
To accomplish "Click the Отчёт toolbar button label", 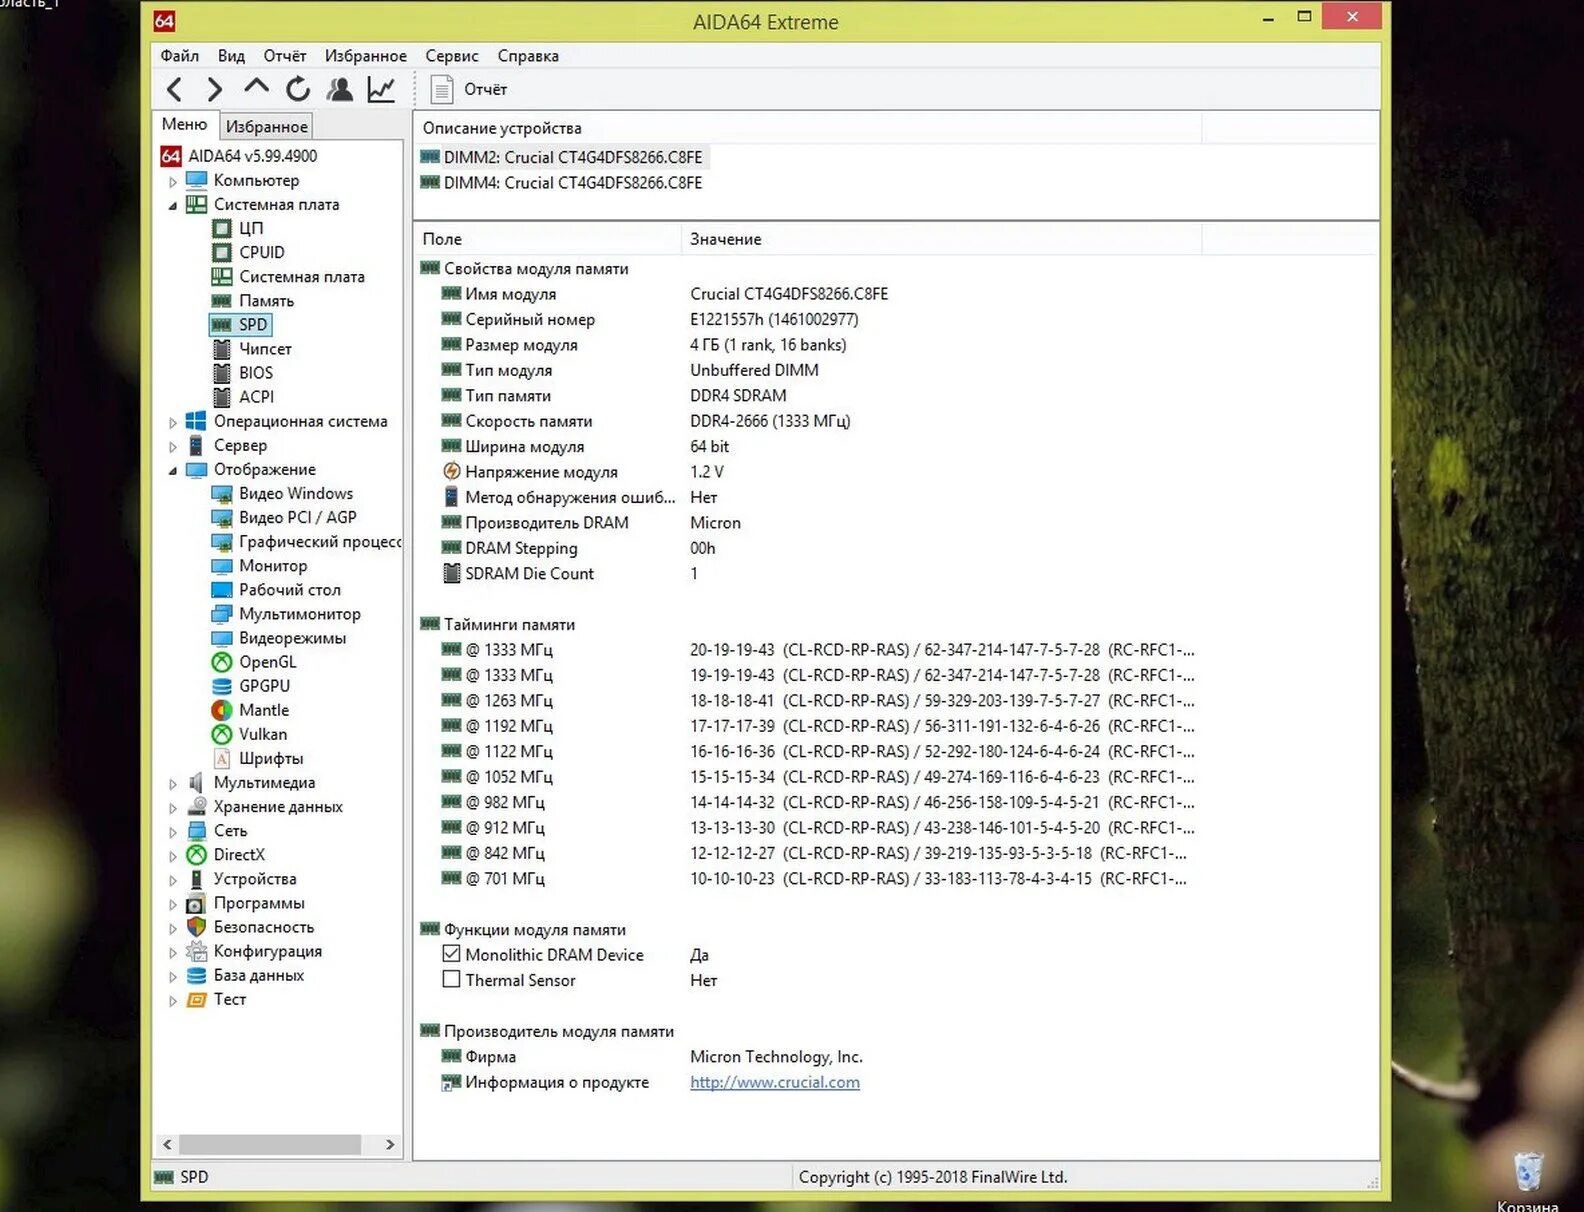I will [485, 90].
